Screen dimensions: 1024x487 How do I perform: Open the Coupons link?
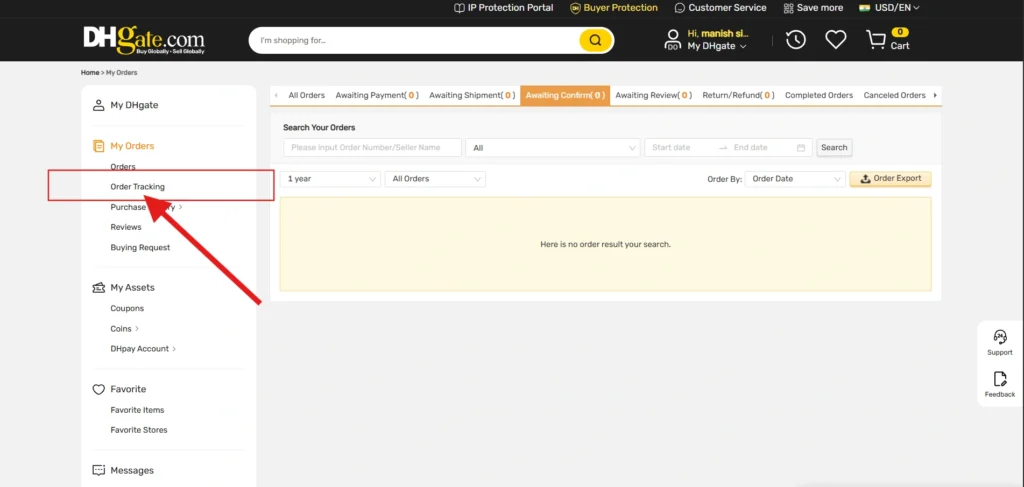point(127,308)
